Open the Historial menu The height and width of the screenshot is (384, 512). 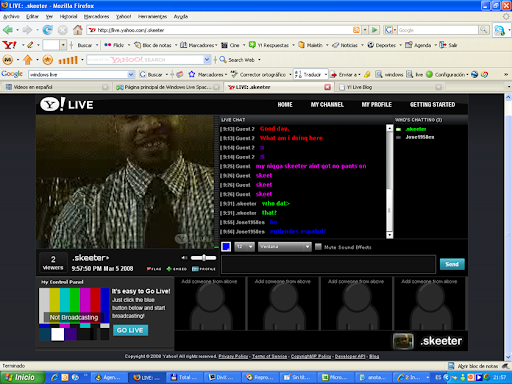pyautogui.click(x=68, y=16)
